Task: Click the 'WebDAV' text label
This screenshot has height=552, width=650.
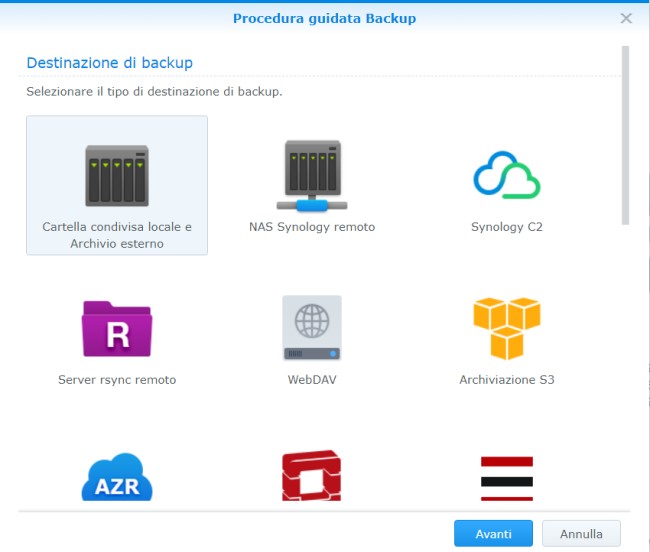Action: [x=312, y=380]
